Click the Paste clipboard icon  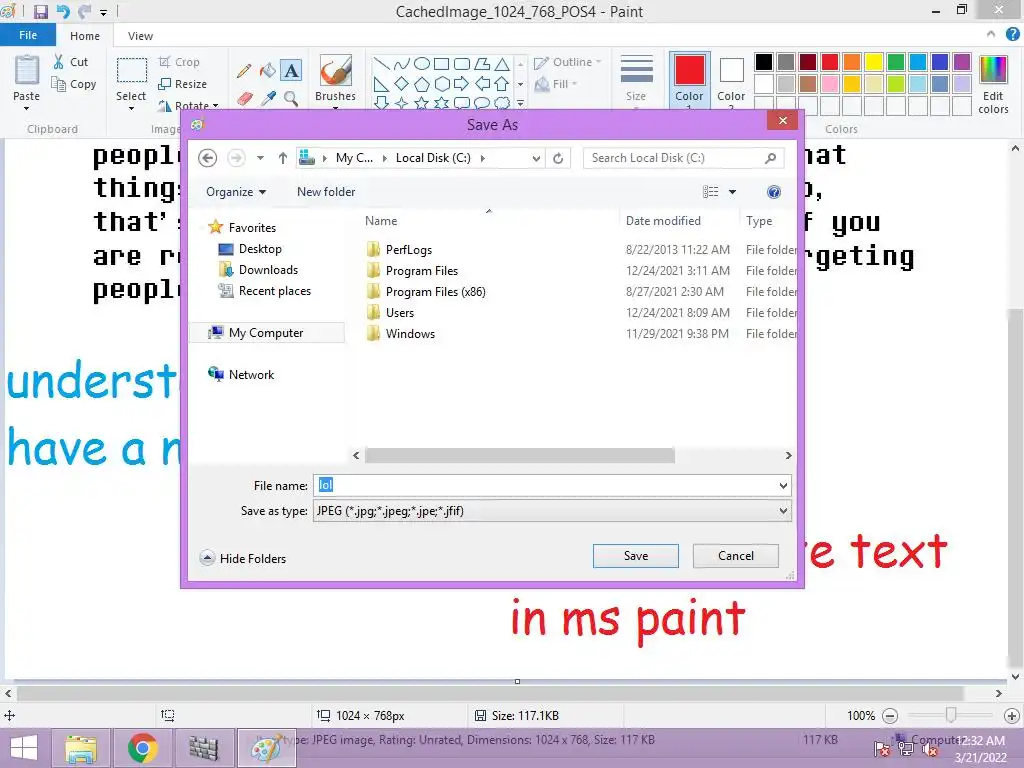(x=27, y=71)
